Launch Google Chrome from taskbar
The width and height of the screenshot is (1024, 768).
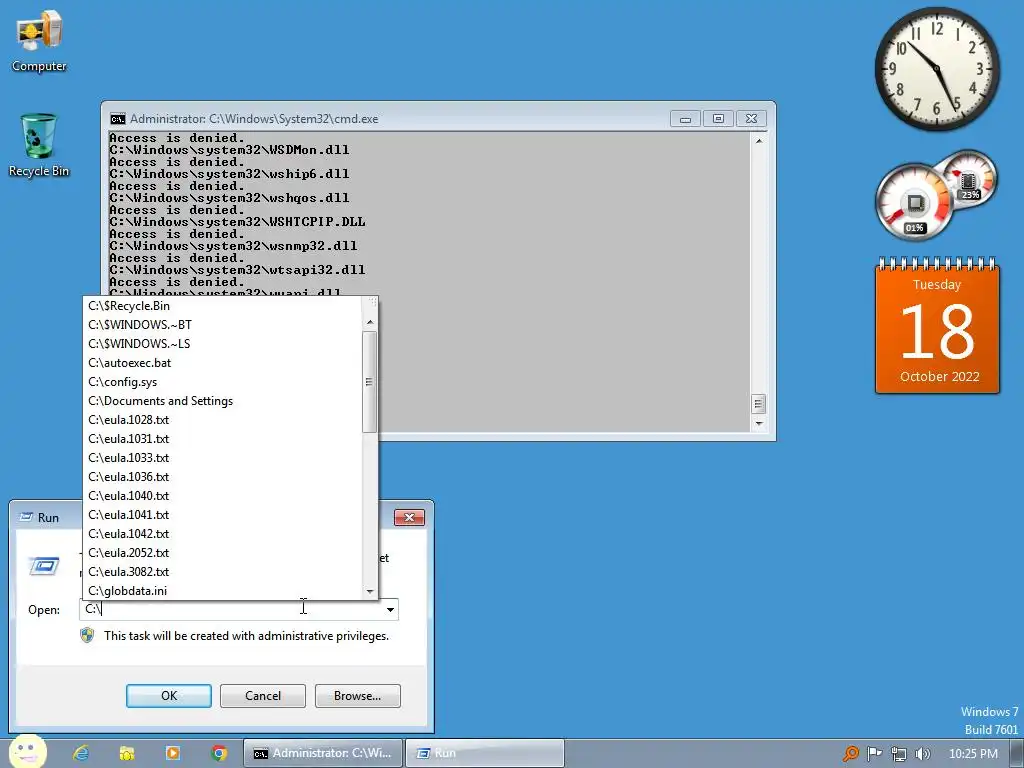pos(219,753)
